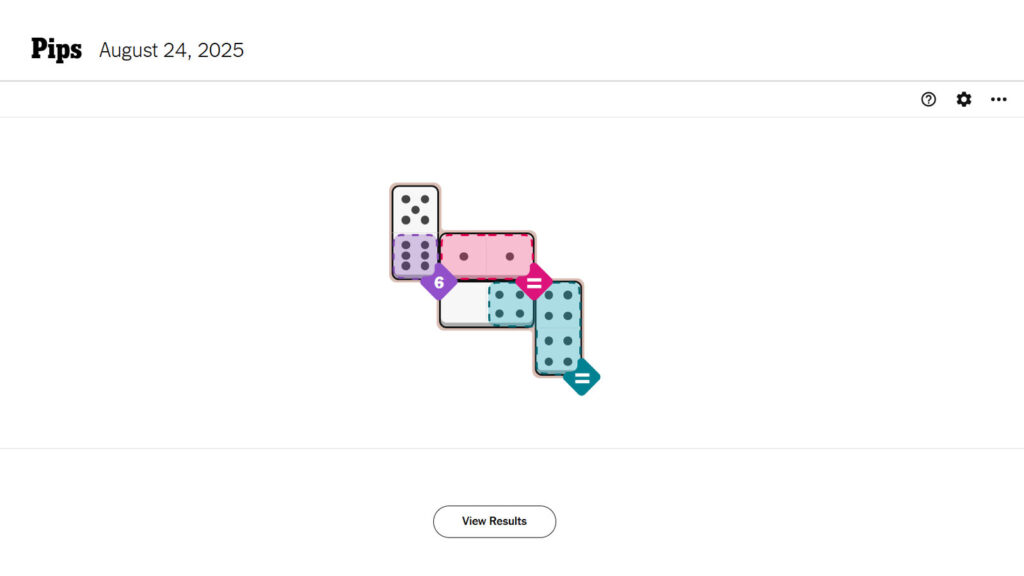Click the purple six-pip domino half

(414, 256)
